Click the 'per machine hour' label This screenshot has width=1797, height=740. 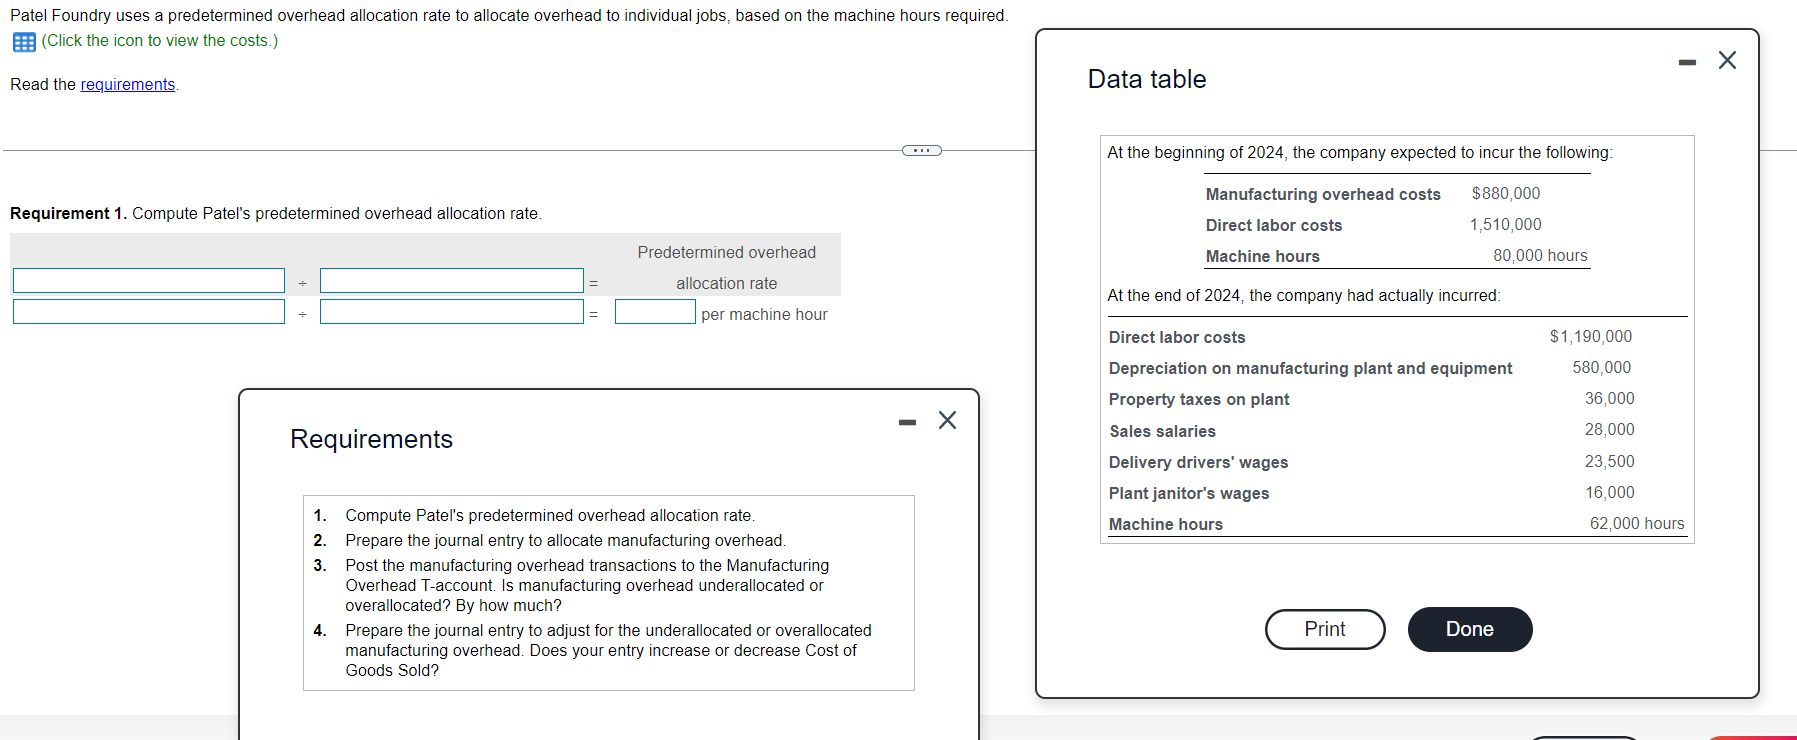pyautogui.click(x=764, y=314)
